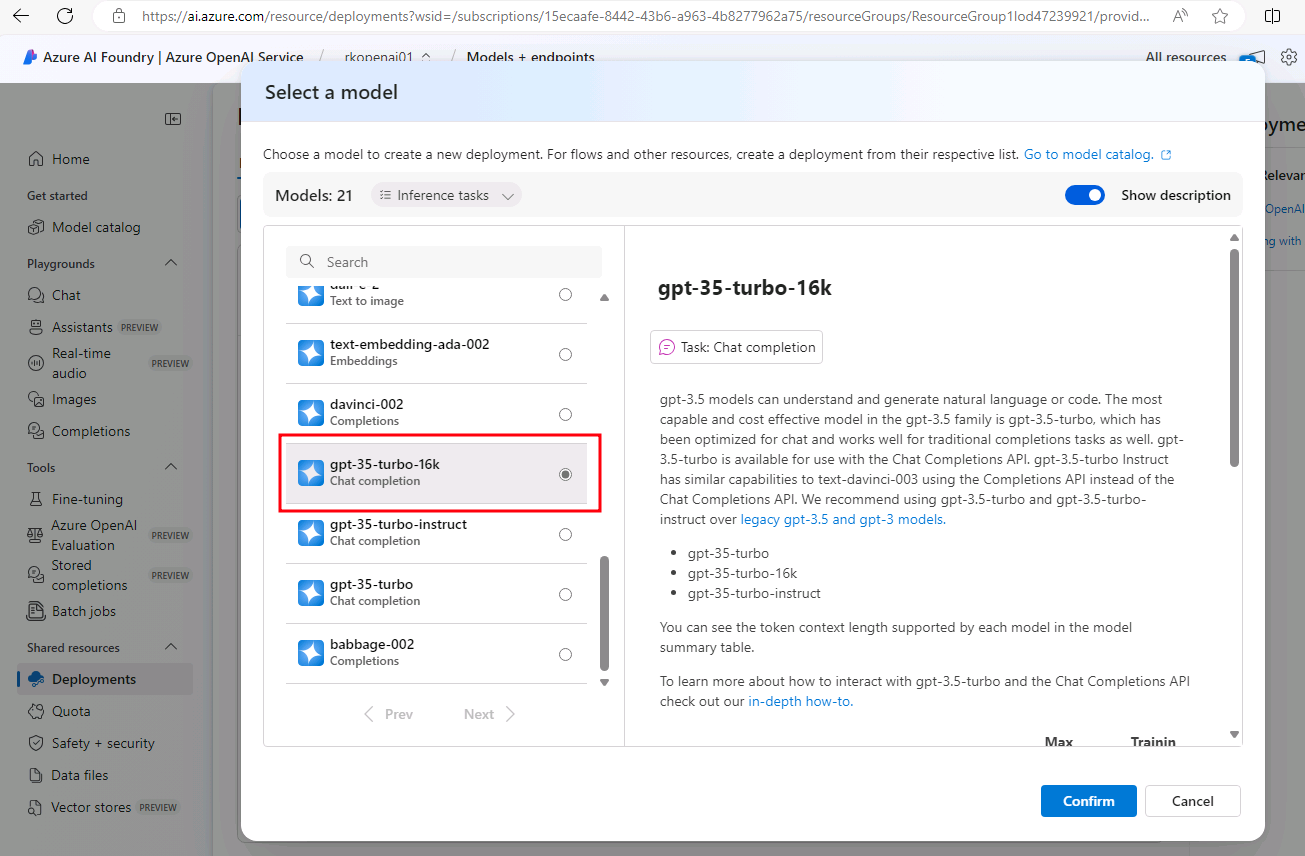1305x856 pixels.
Task: Open settings gear icon at top right
Action: click(x=1289, y=57)
